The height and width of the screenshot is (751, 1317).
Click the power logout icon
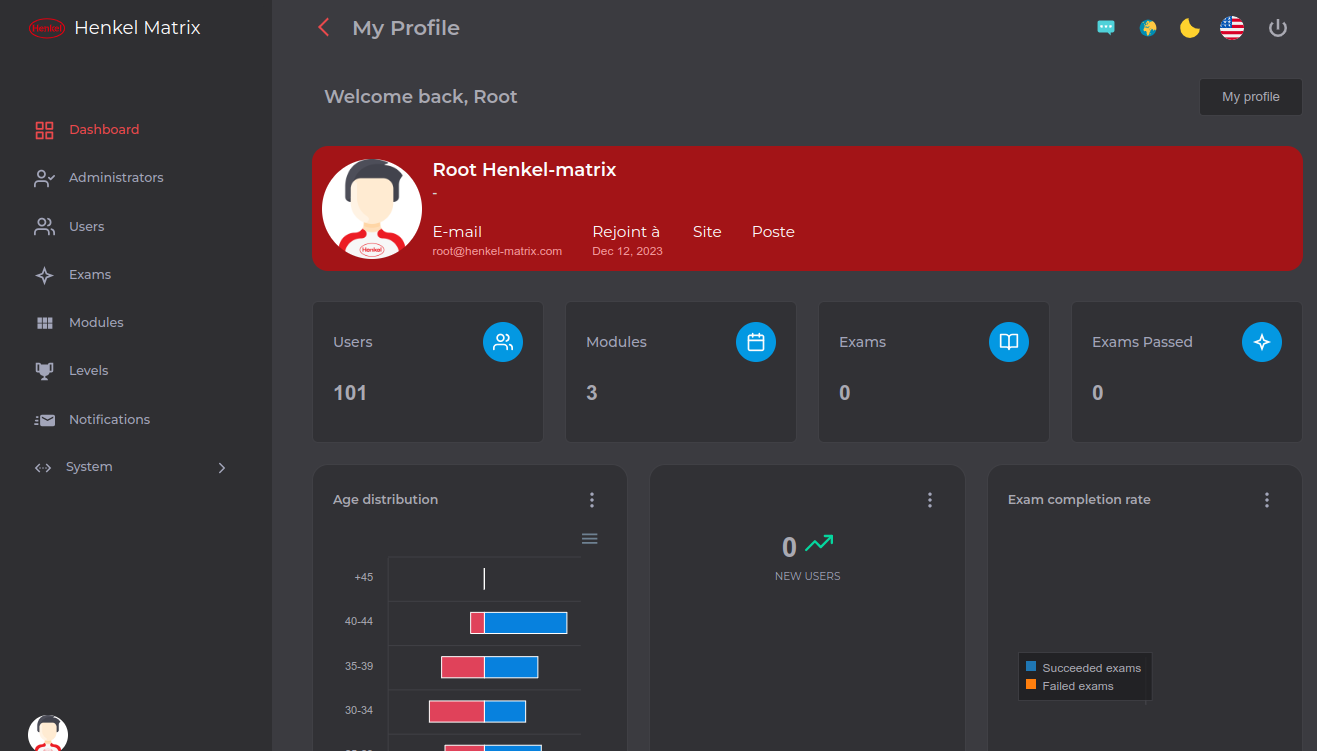point(1277,28)
